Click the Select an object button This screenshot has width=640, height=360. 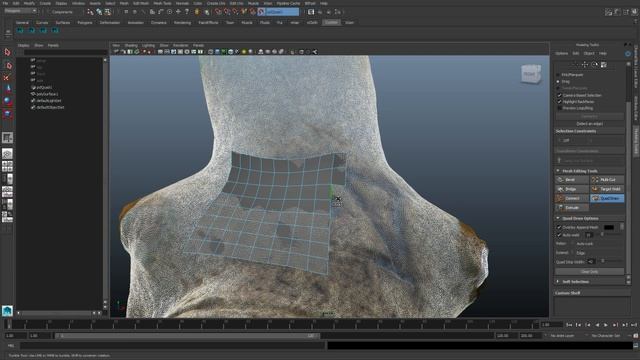(589, 124)
